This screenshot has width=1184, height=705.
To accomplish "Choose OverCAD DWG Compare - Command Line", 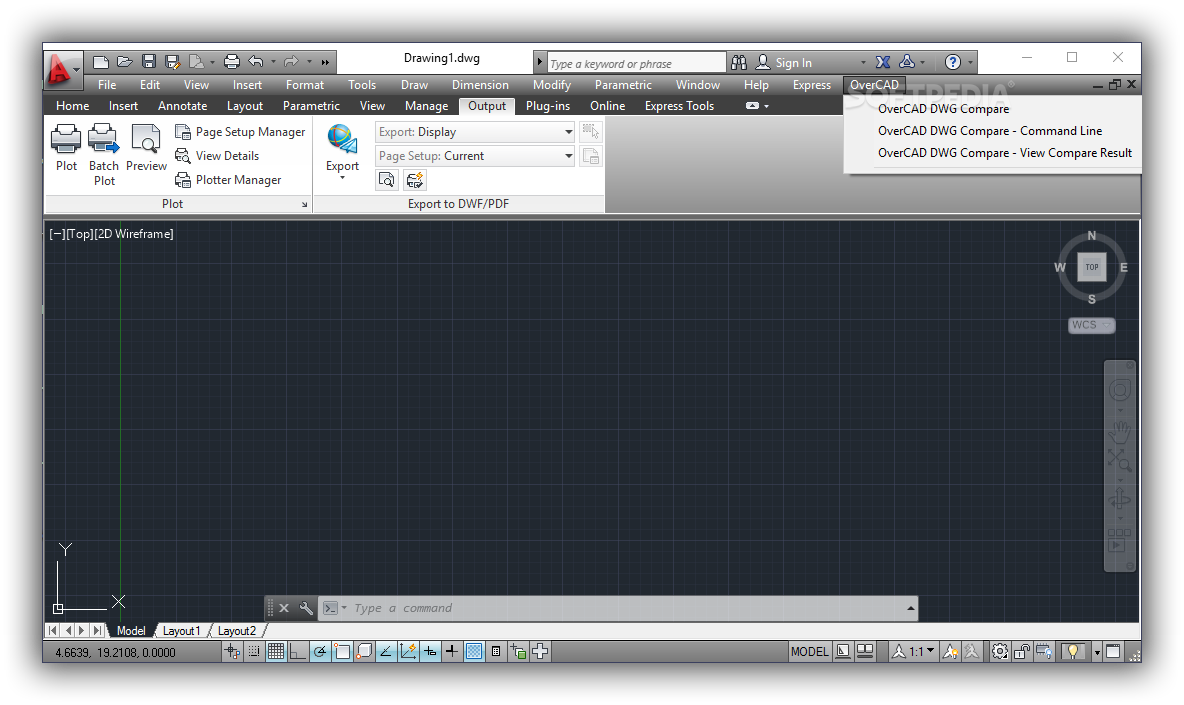I will [x=989, y=131].
